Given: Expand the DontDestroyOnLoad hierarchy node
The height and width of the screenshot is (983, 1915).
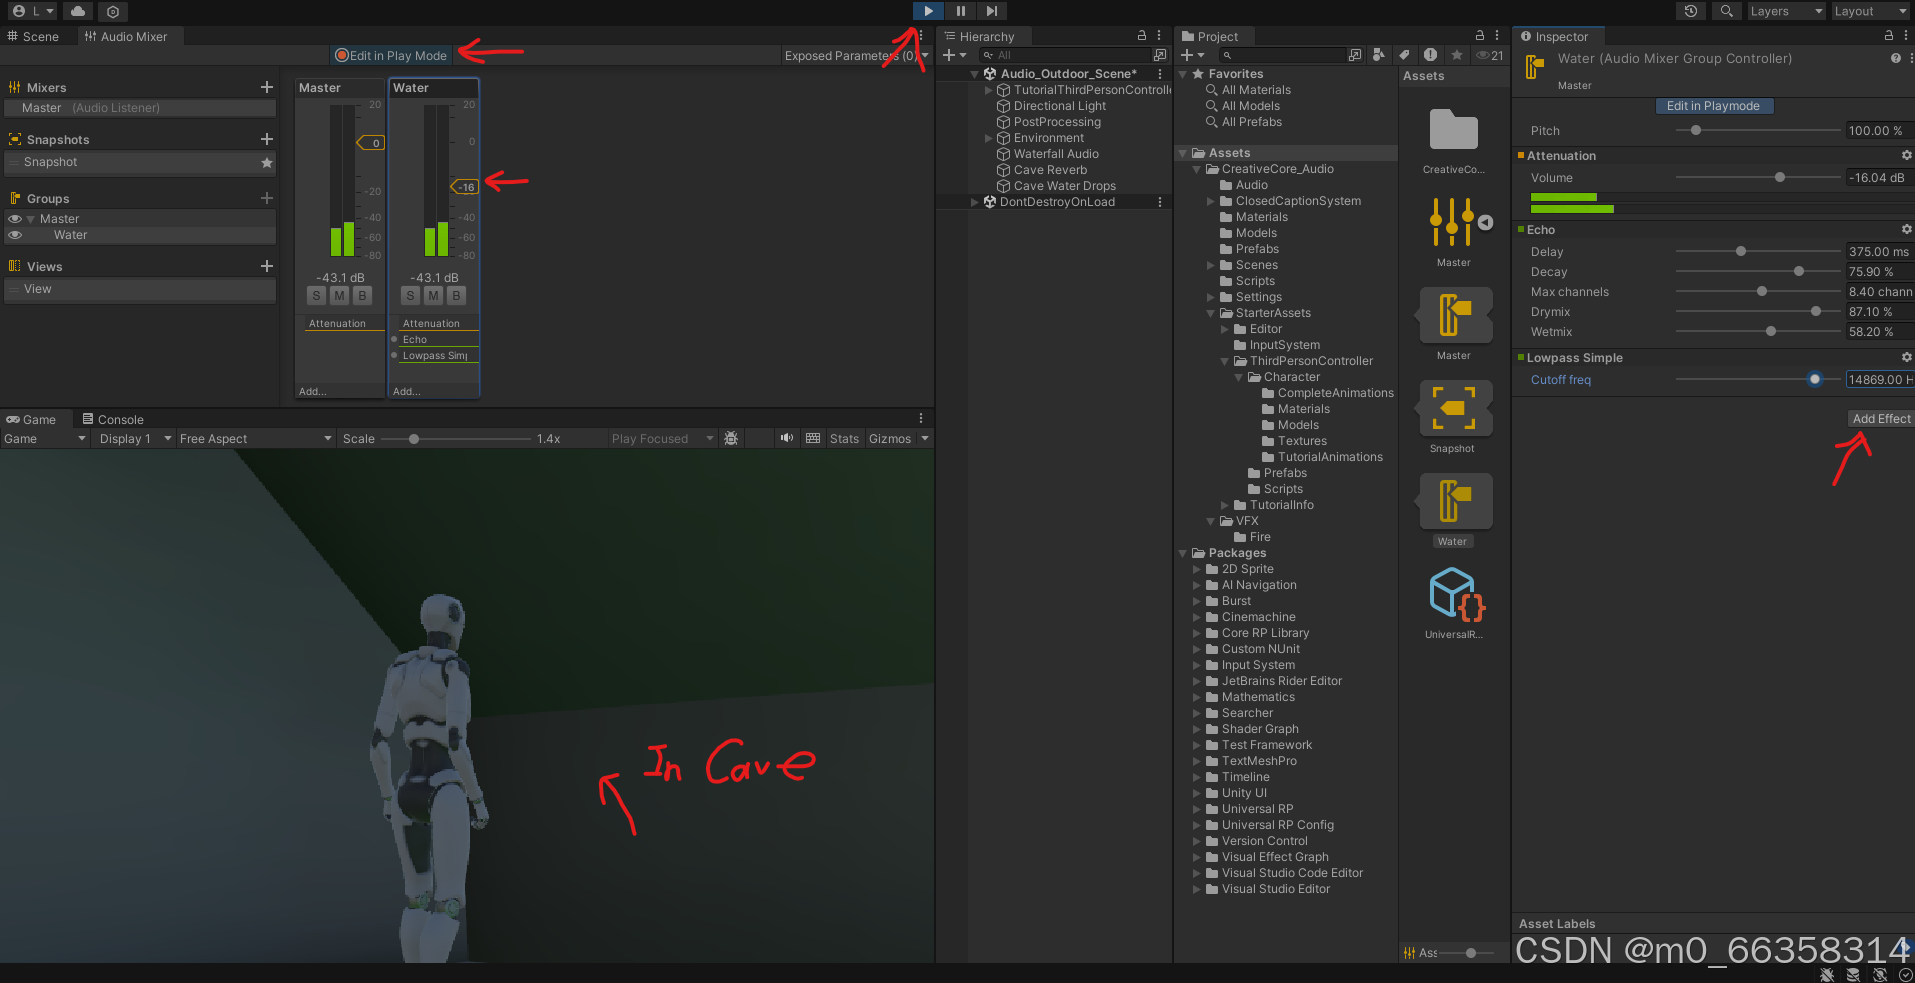Looking at the screenshot, I should [975, 202].
